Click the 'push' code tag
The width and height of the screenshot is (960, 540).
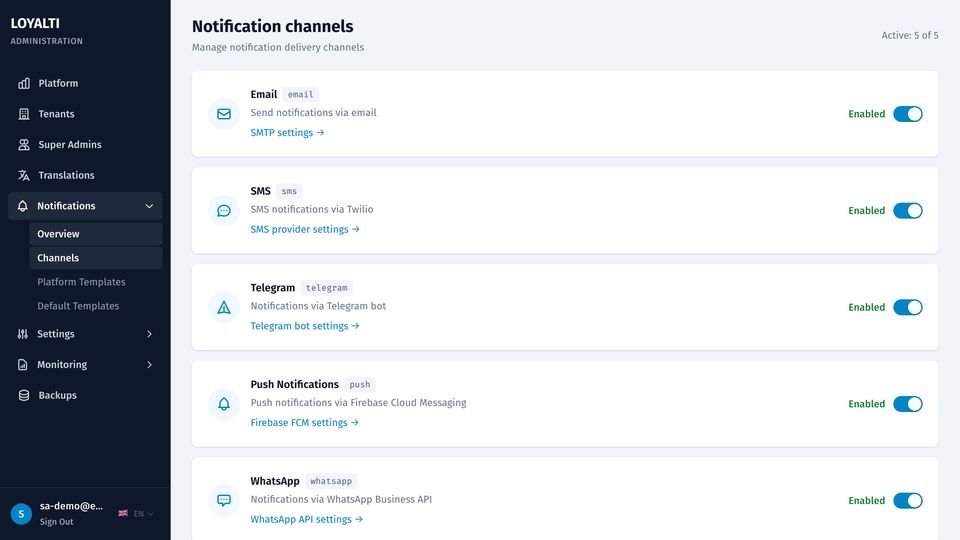359,384
